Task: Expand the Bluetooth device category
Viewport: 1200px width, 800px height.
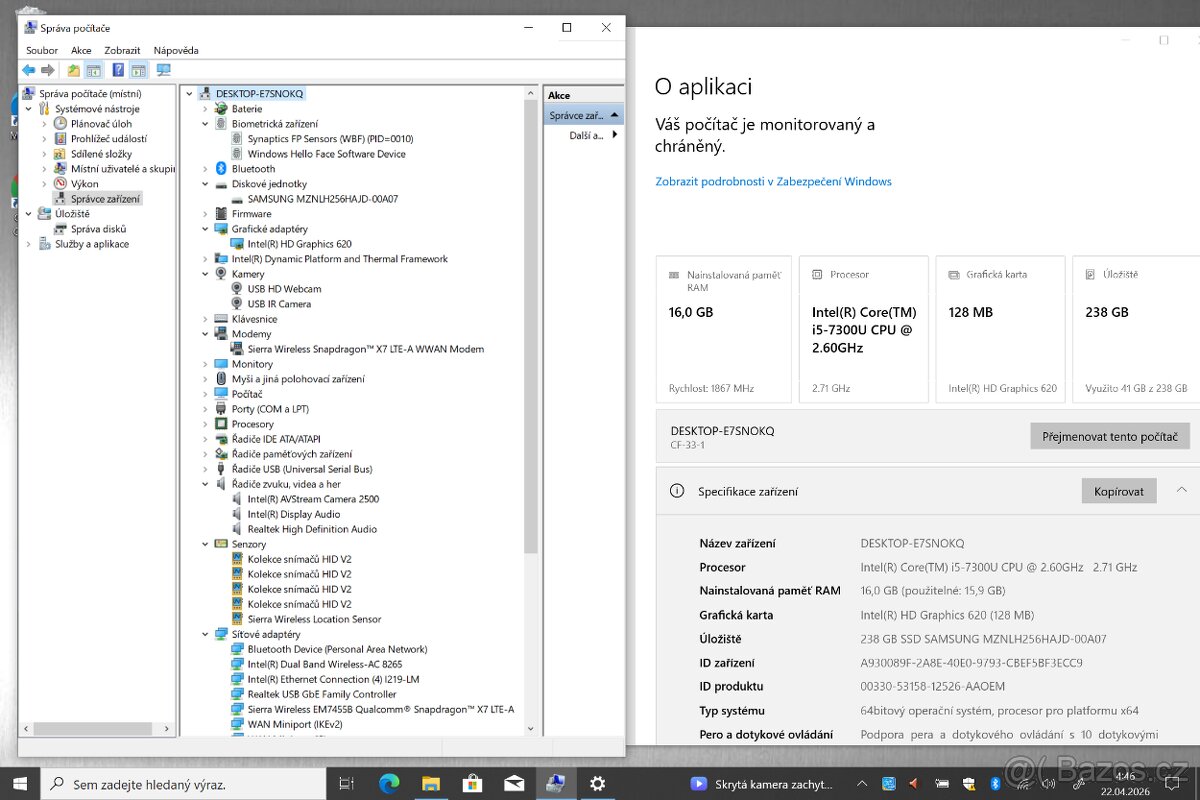Action: click(x=206, y=169)
